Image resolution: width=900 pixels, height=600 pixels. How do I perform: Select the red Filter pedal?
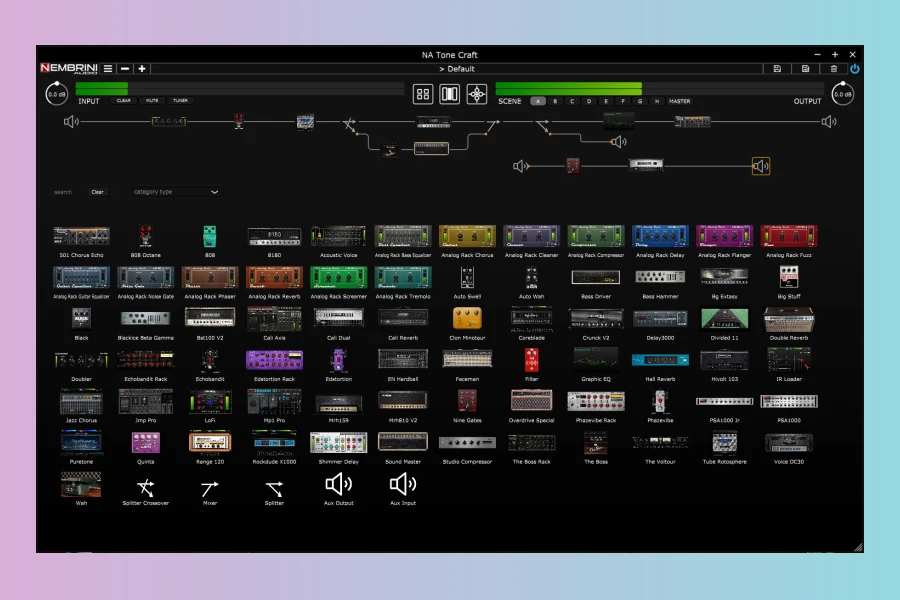(532, 360)
